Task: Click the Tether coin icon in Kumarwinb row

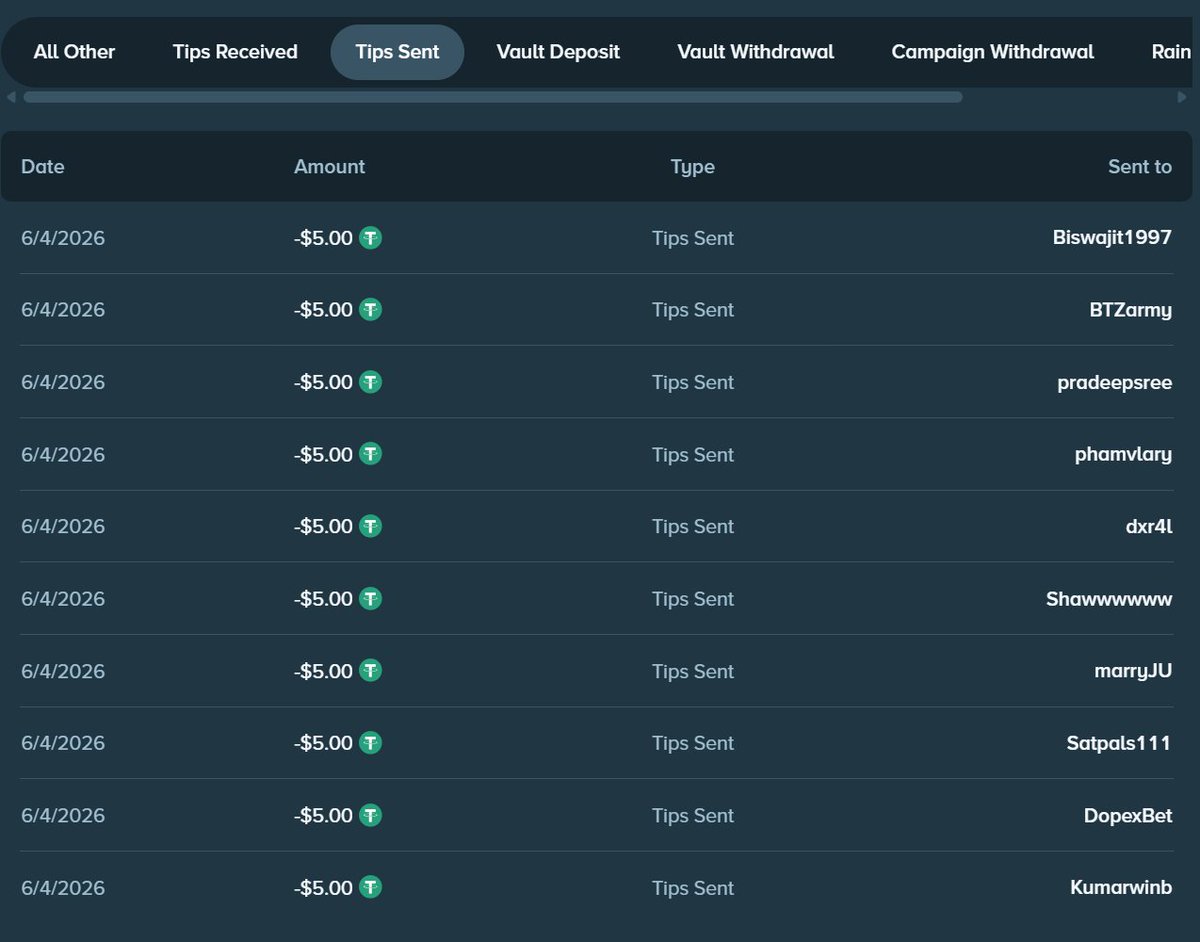Action: 371,887
